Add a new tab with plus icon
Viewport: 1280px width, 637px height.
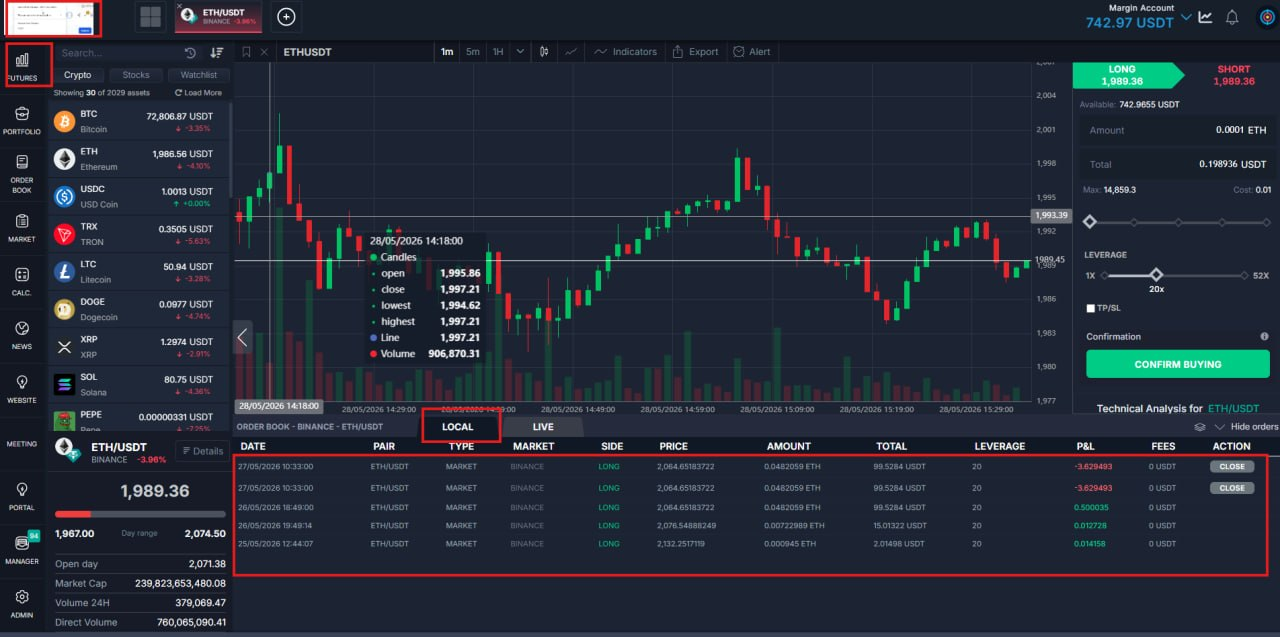286,16
